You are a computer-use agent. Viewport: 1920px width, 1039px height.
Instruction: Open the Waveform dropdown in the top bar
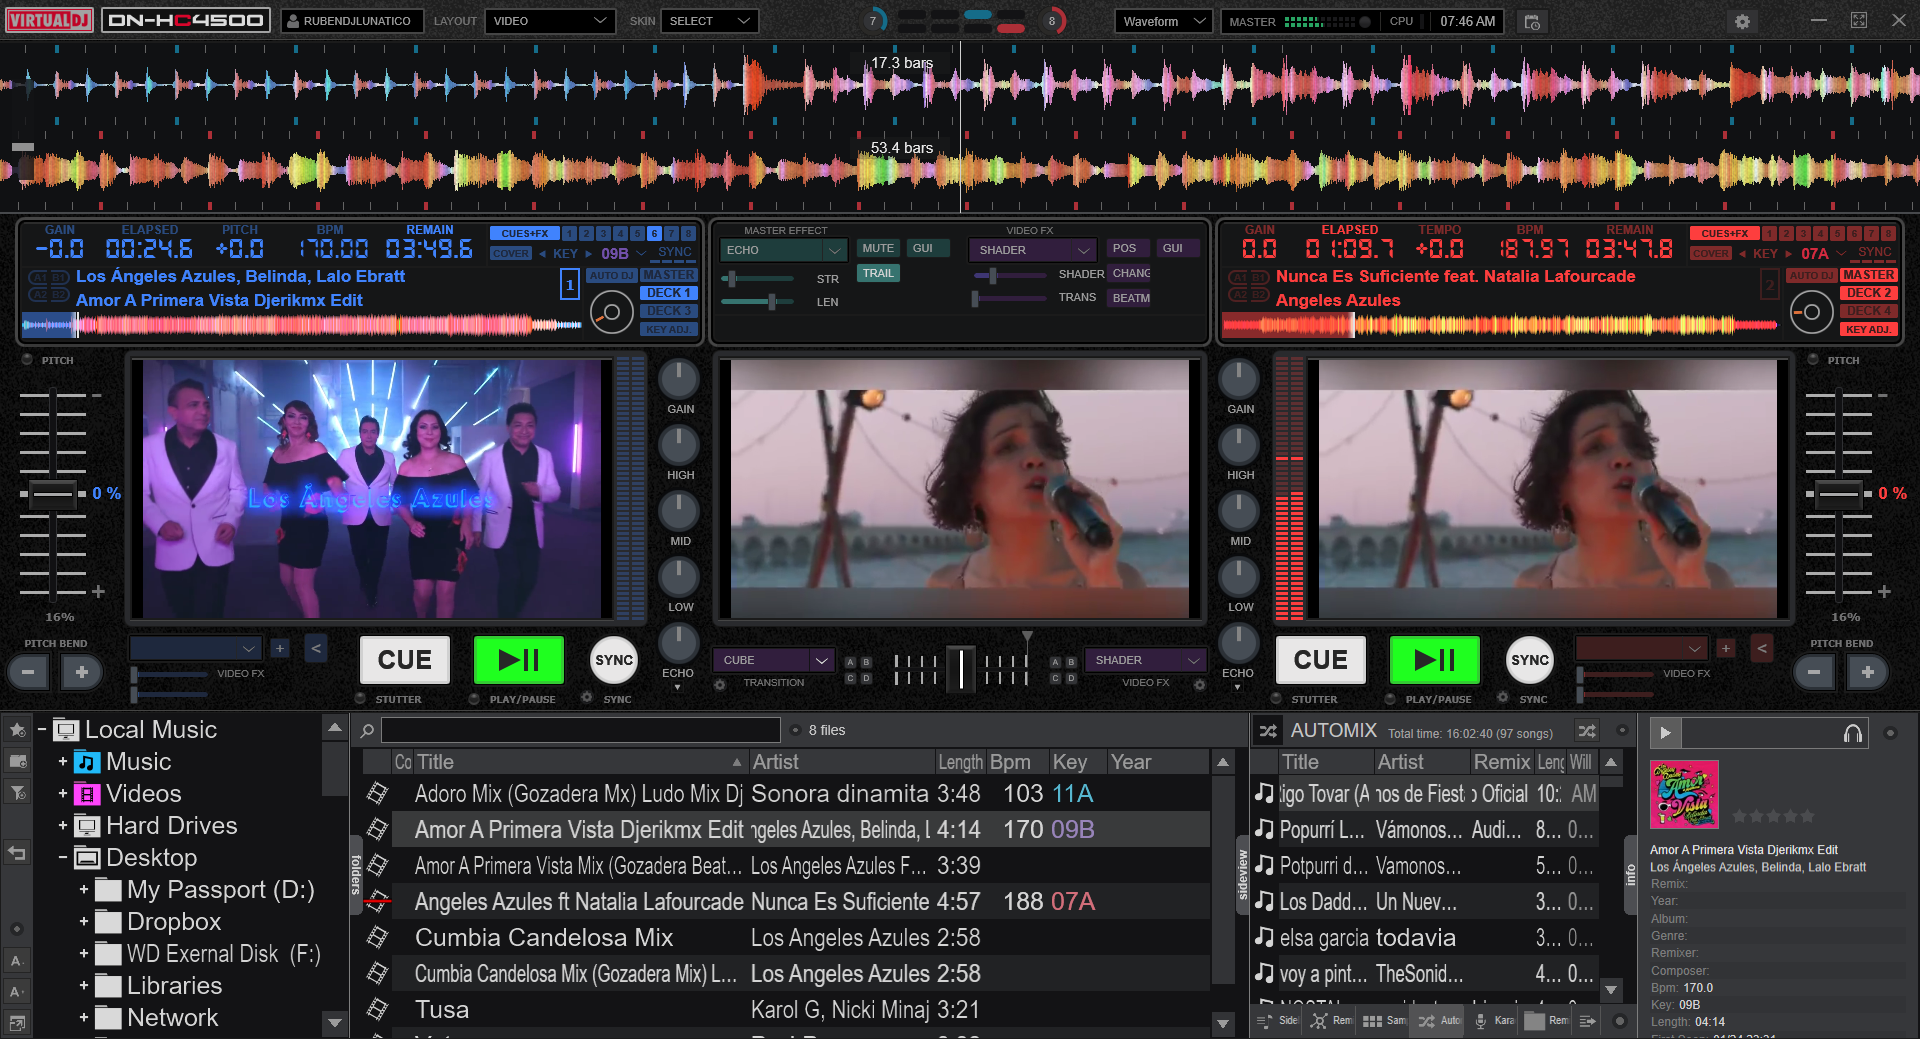[1163, 21]
